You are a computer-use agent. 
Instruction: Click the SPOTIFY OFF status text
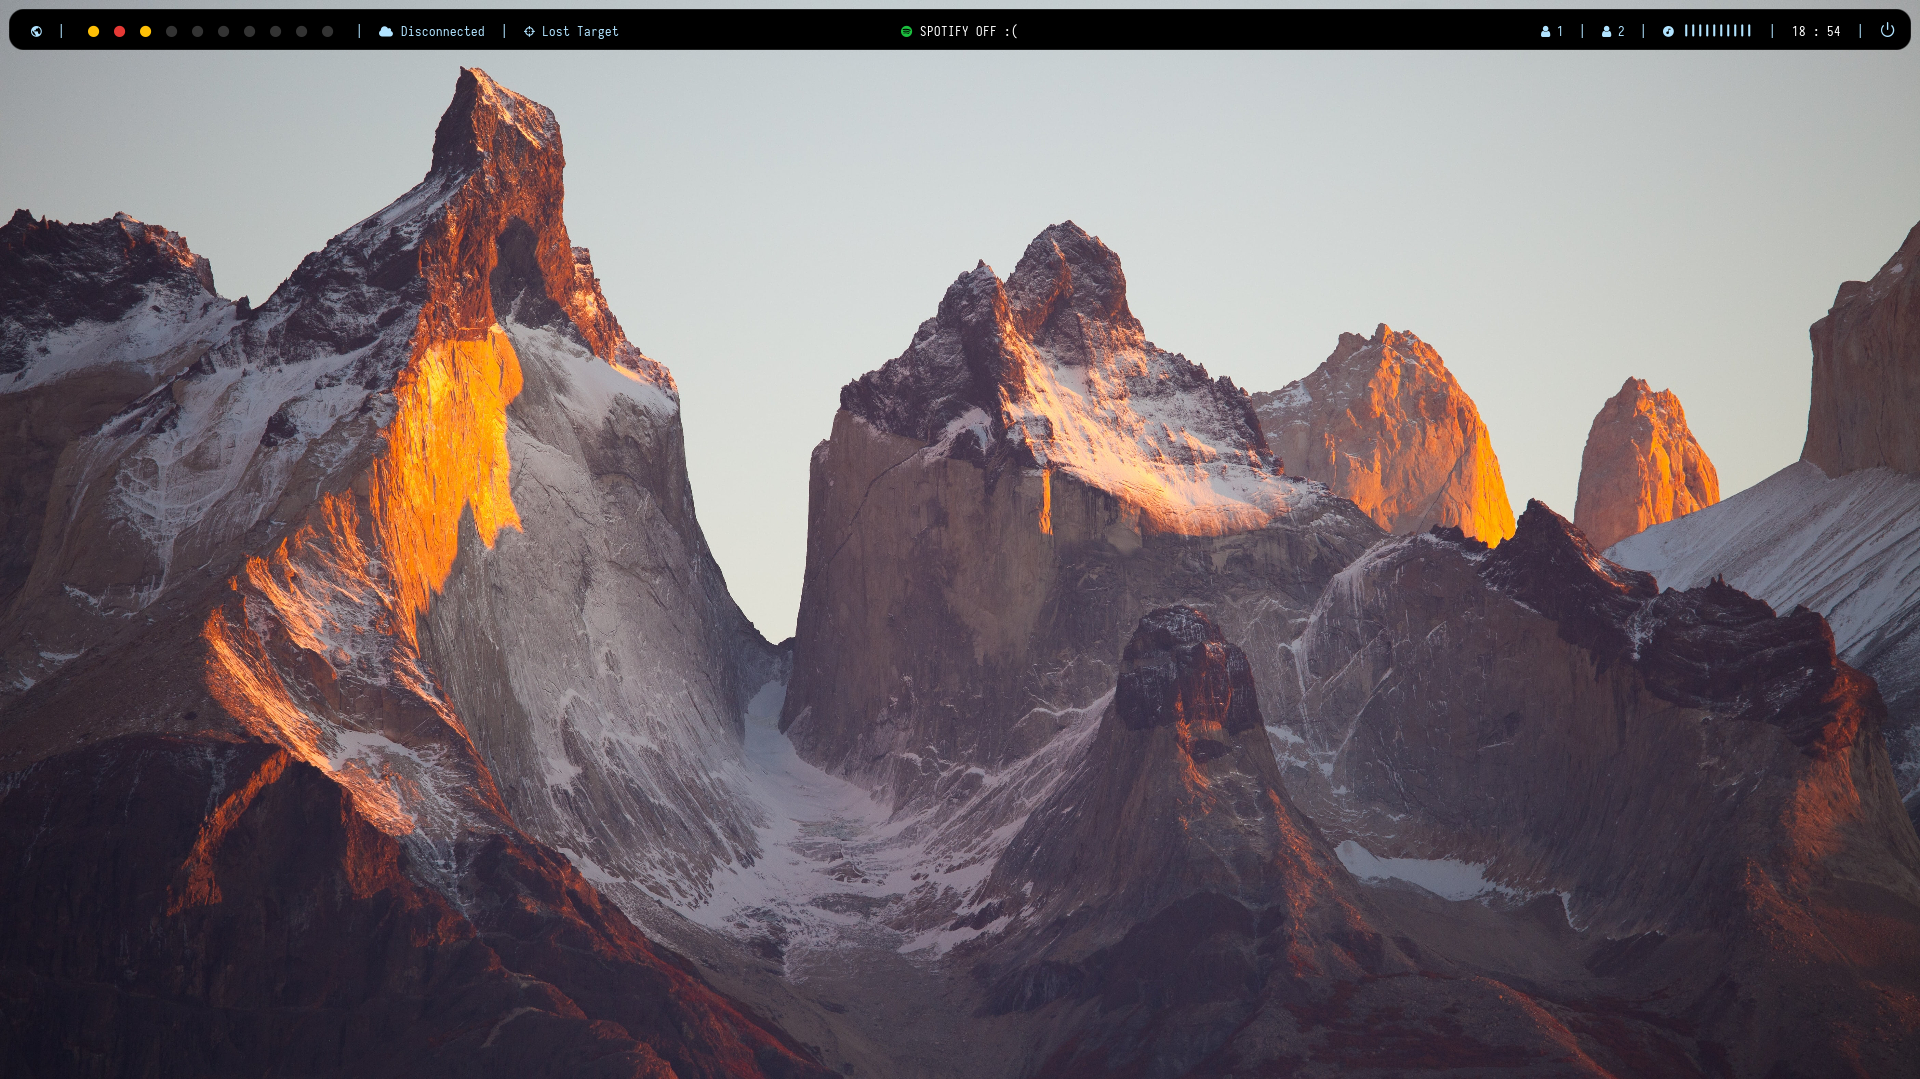[x=968, y=31]
